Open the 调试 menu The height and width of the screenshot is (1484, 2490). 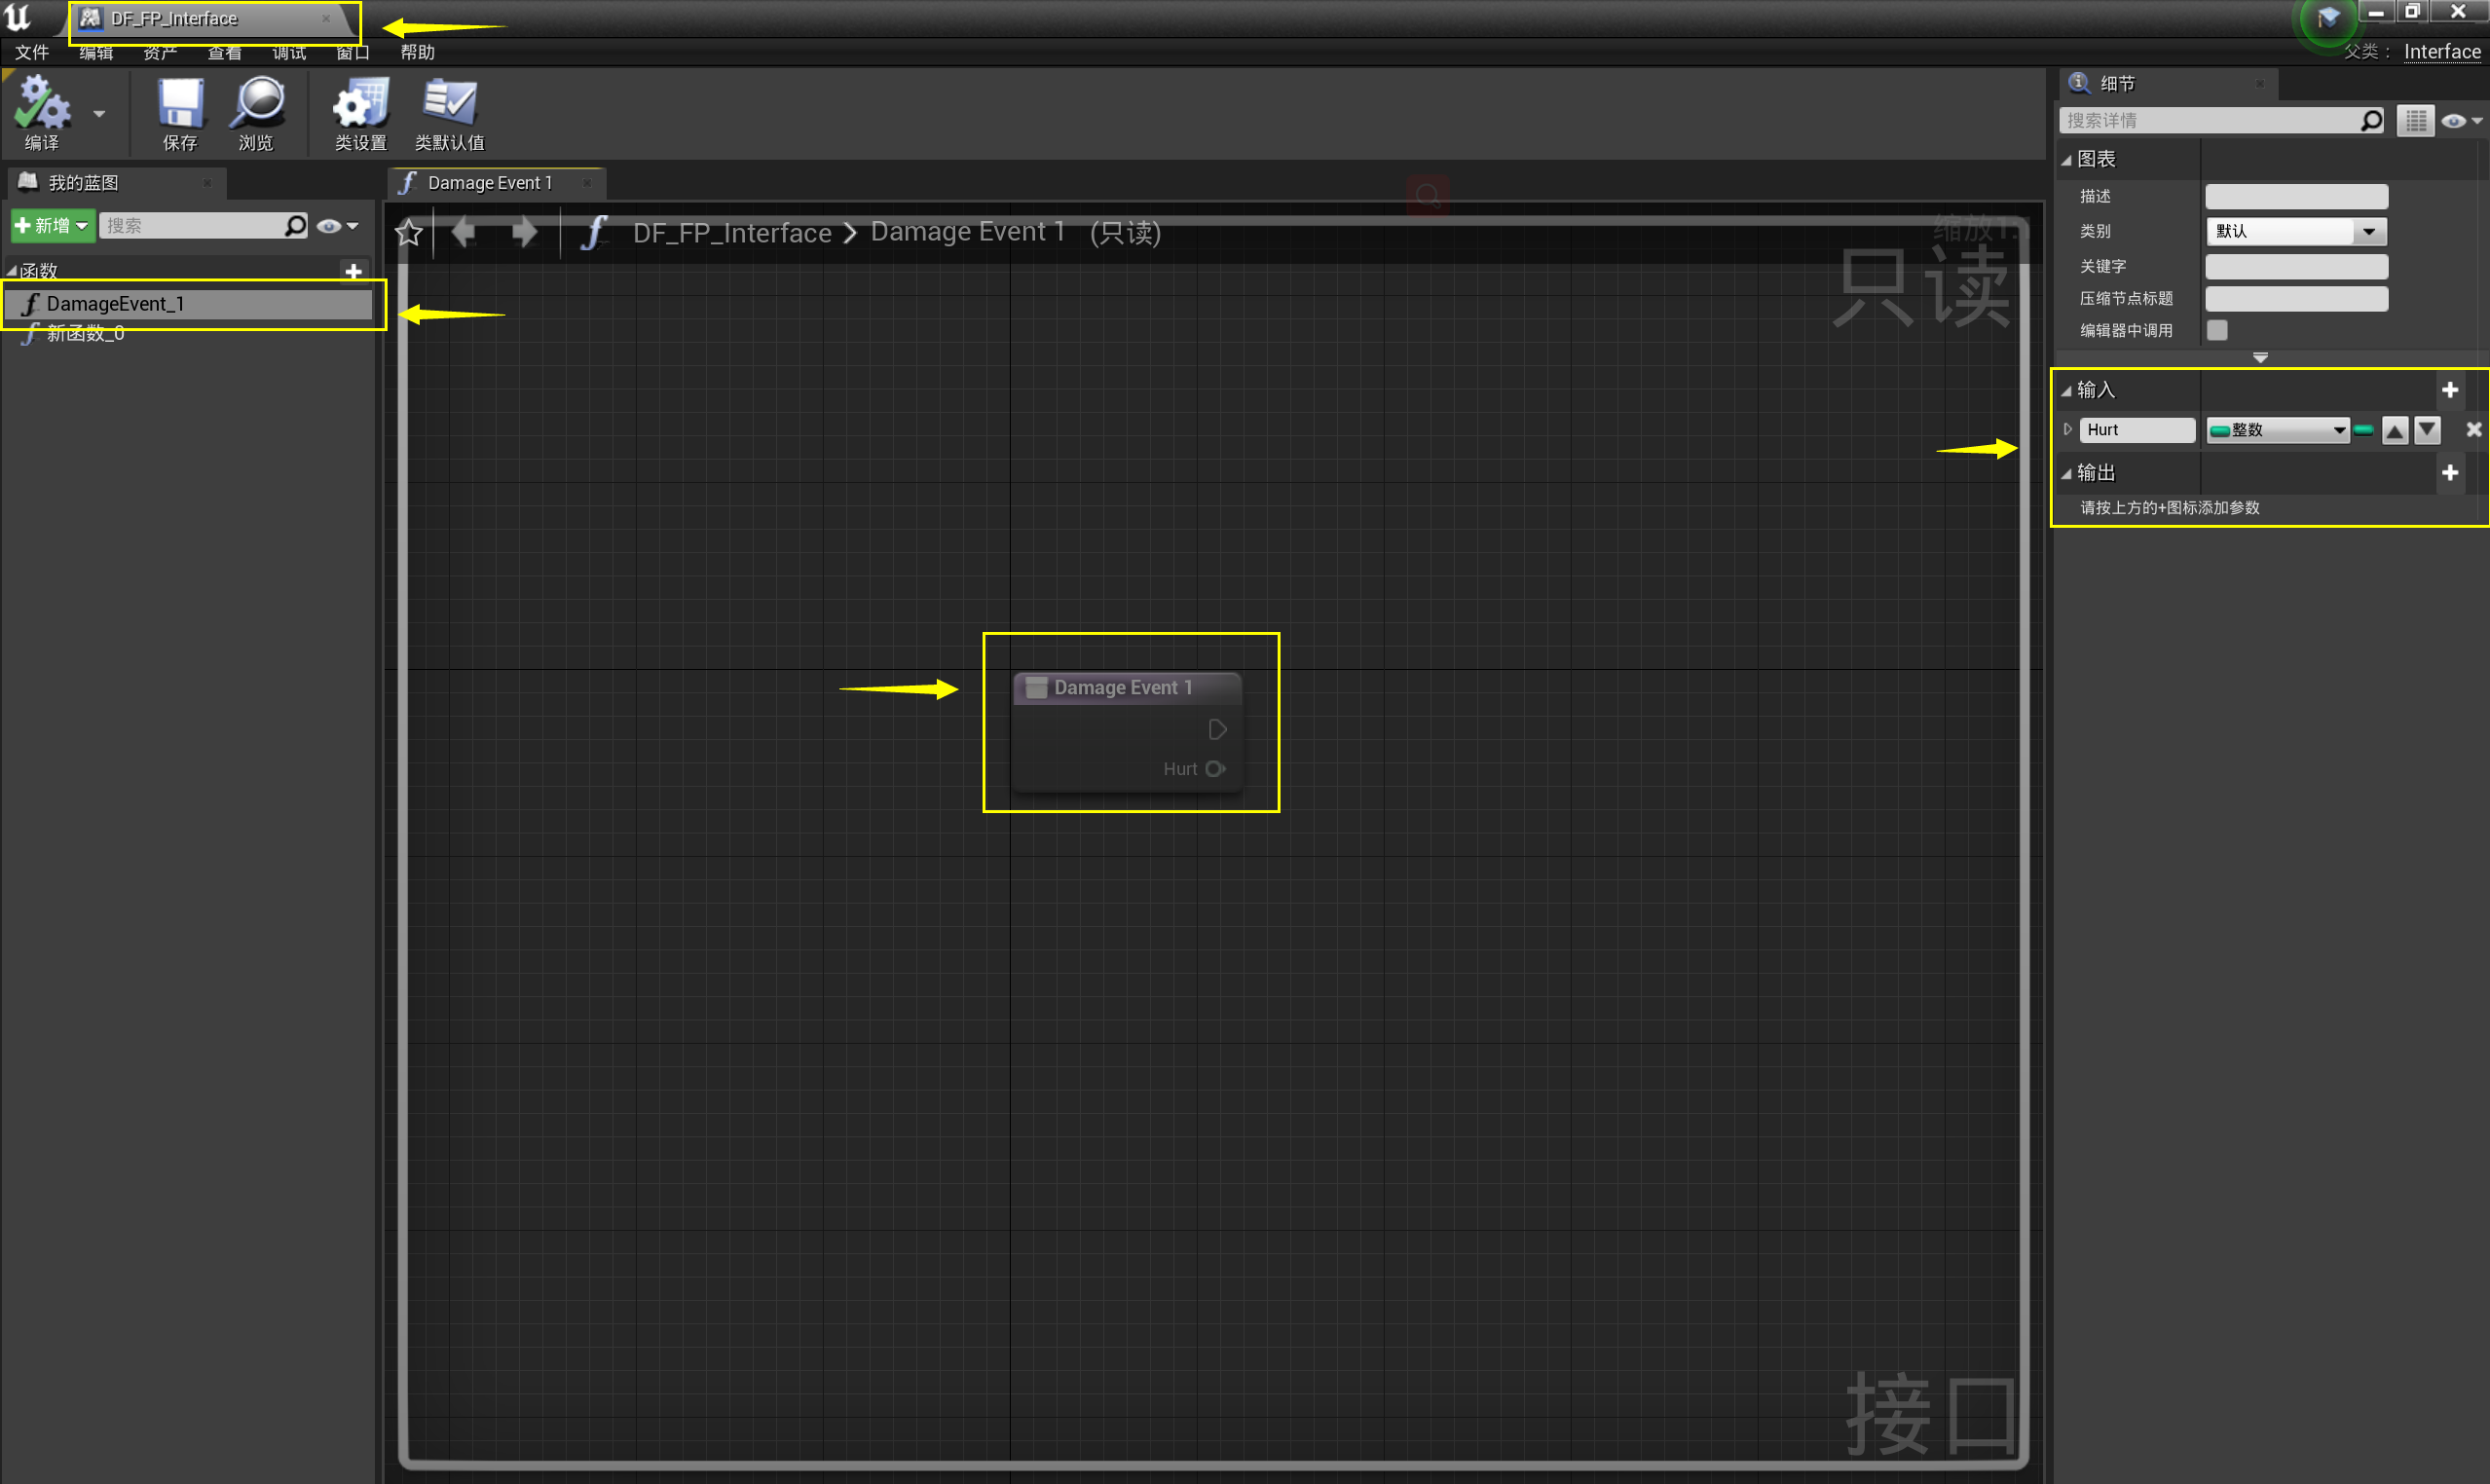click(x=289, y=52)
